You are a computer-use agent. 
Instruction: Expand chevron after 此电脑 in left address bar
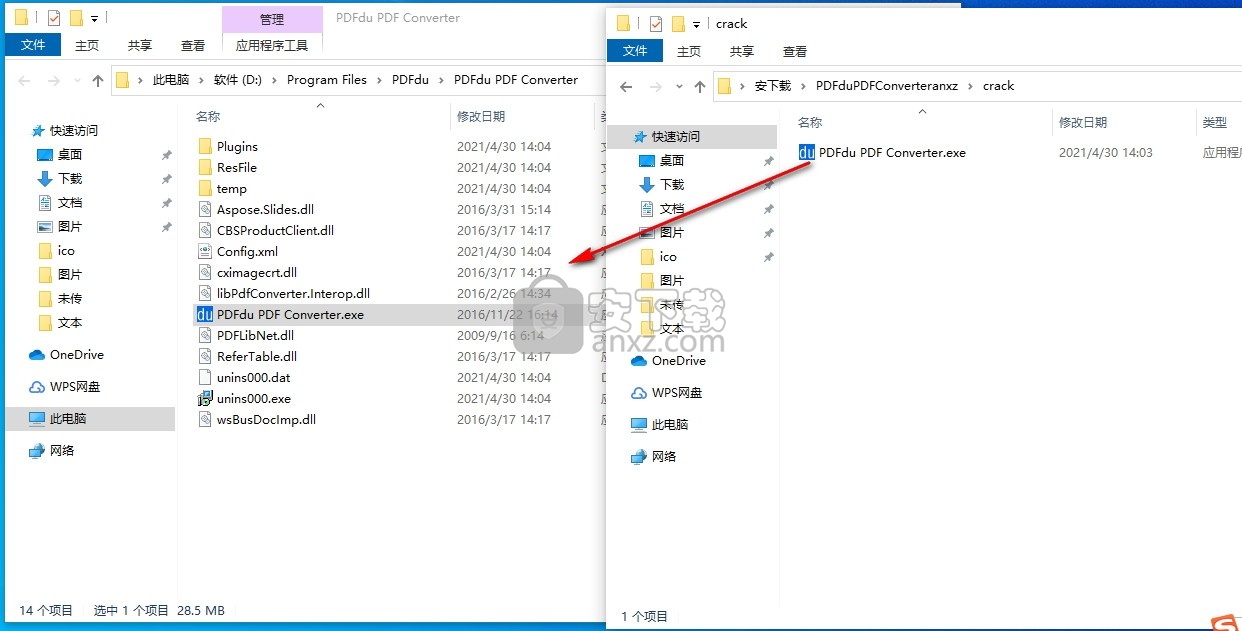point(201,80)
